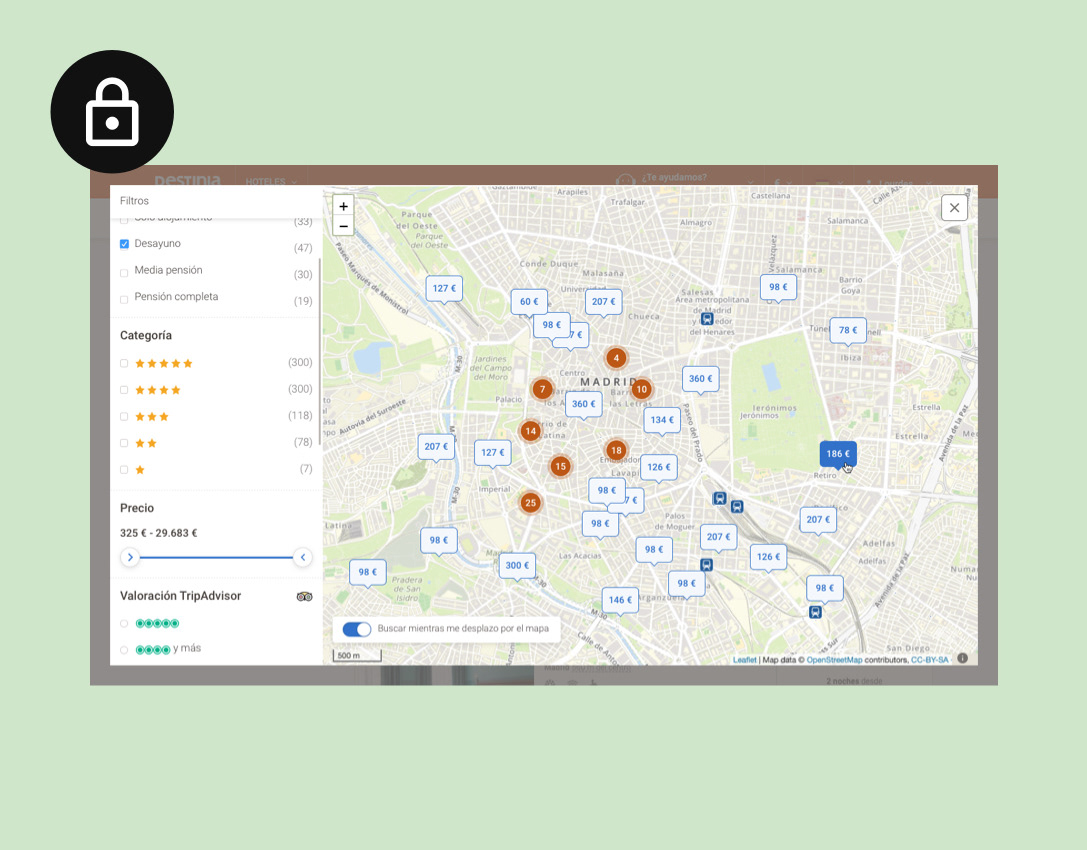1087x850 pixels.
Task: Select the 126 € marker near Lavapiés
Action: point(659,467)
